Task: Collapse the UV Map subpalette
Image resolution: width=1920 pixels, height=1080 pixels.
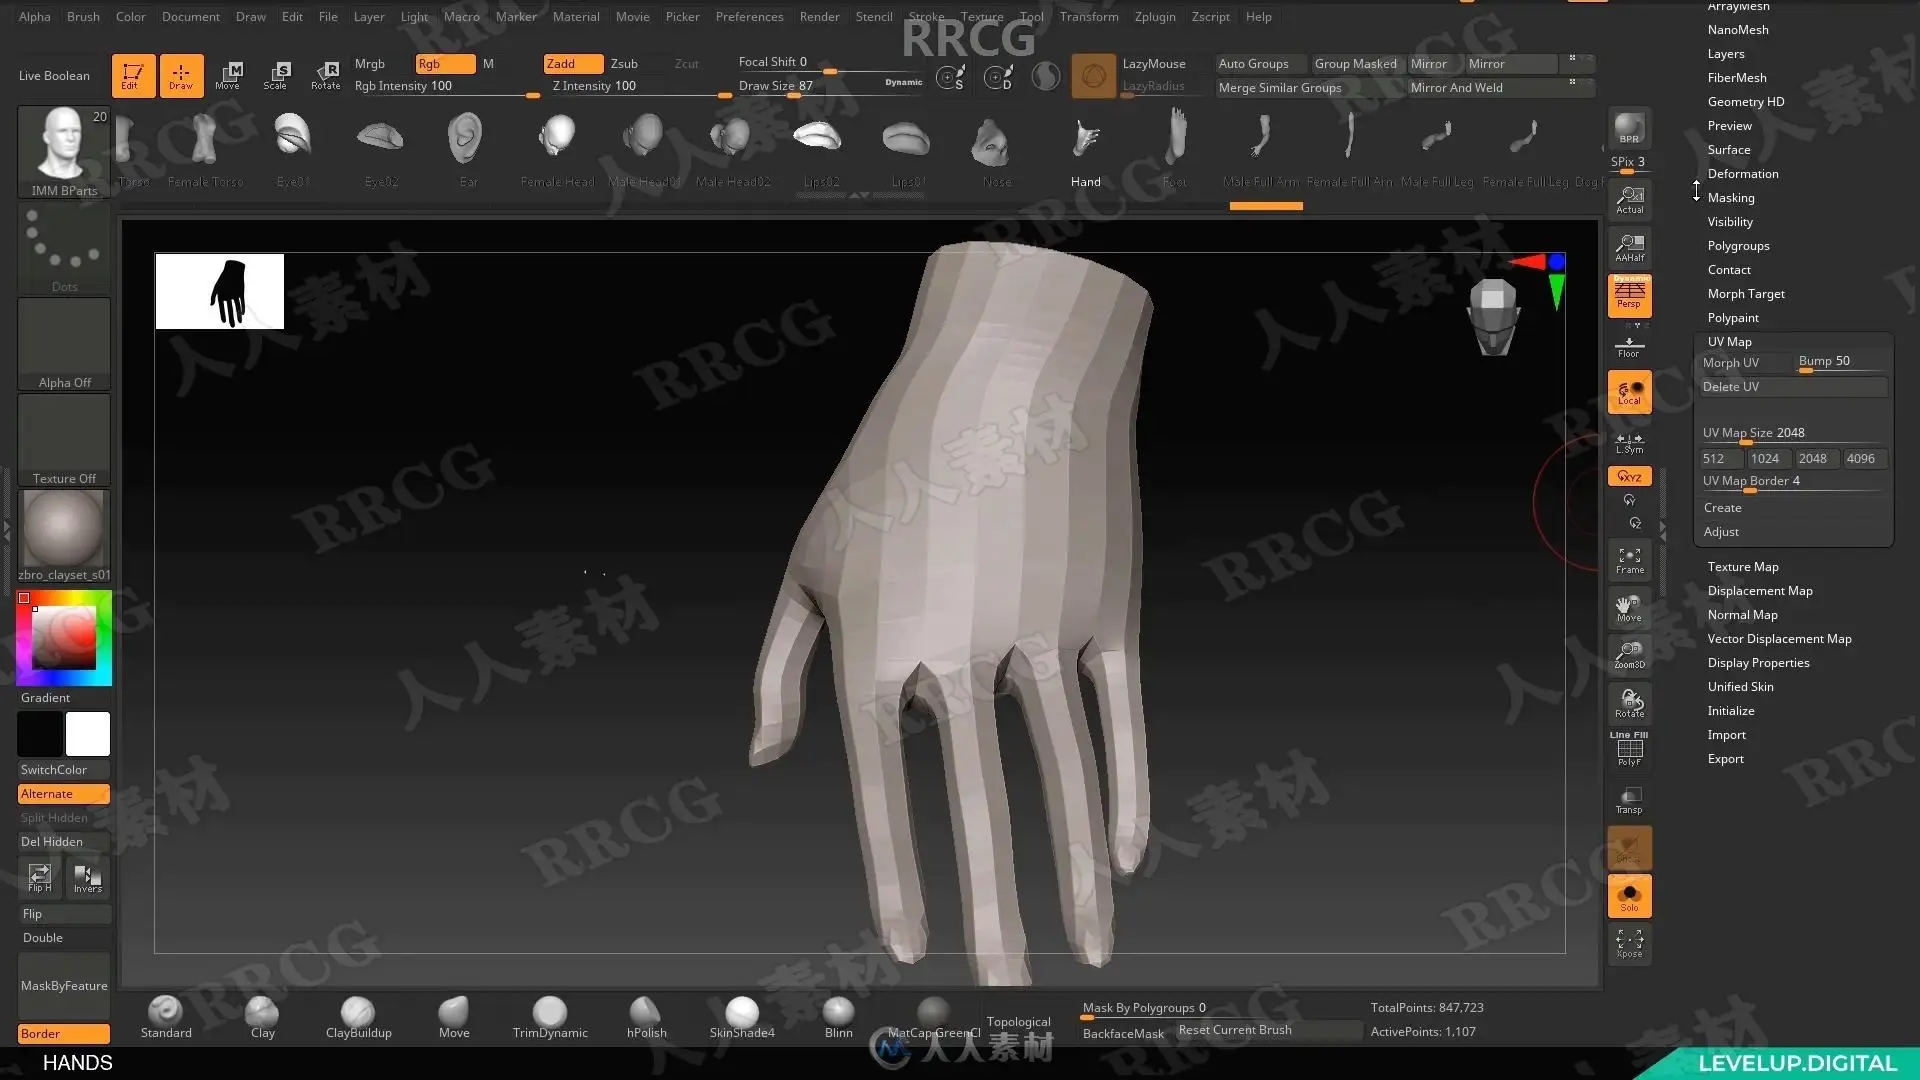Action: (x=1729, y=341)
